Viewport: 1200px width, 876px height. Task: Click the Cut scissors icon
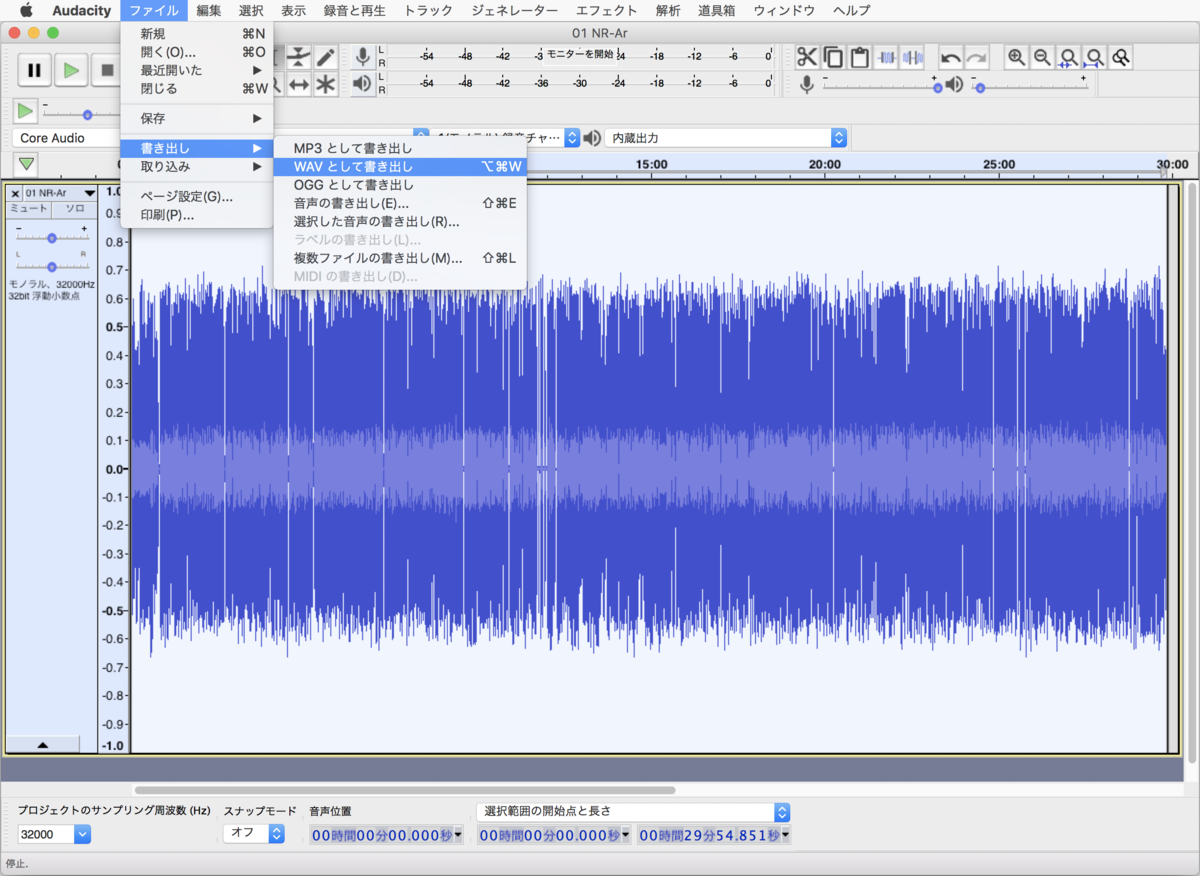pyautogui.click(x=807, y=57)
